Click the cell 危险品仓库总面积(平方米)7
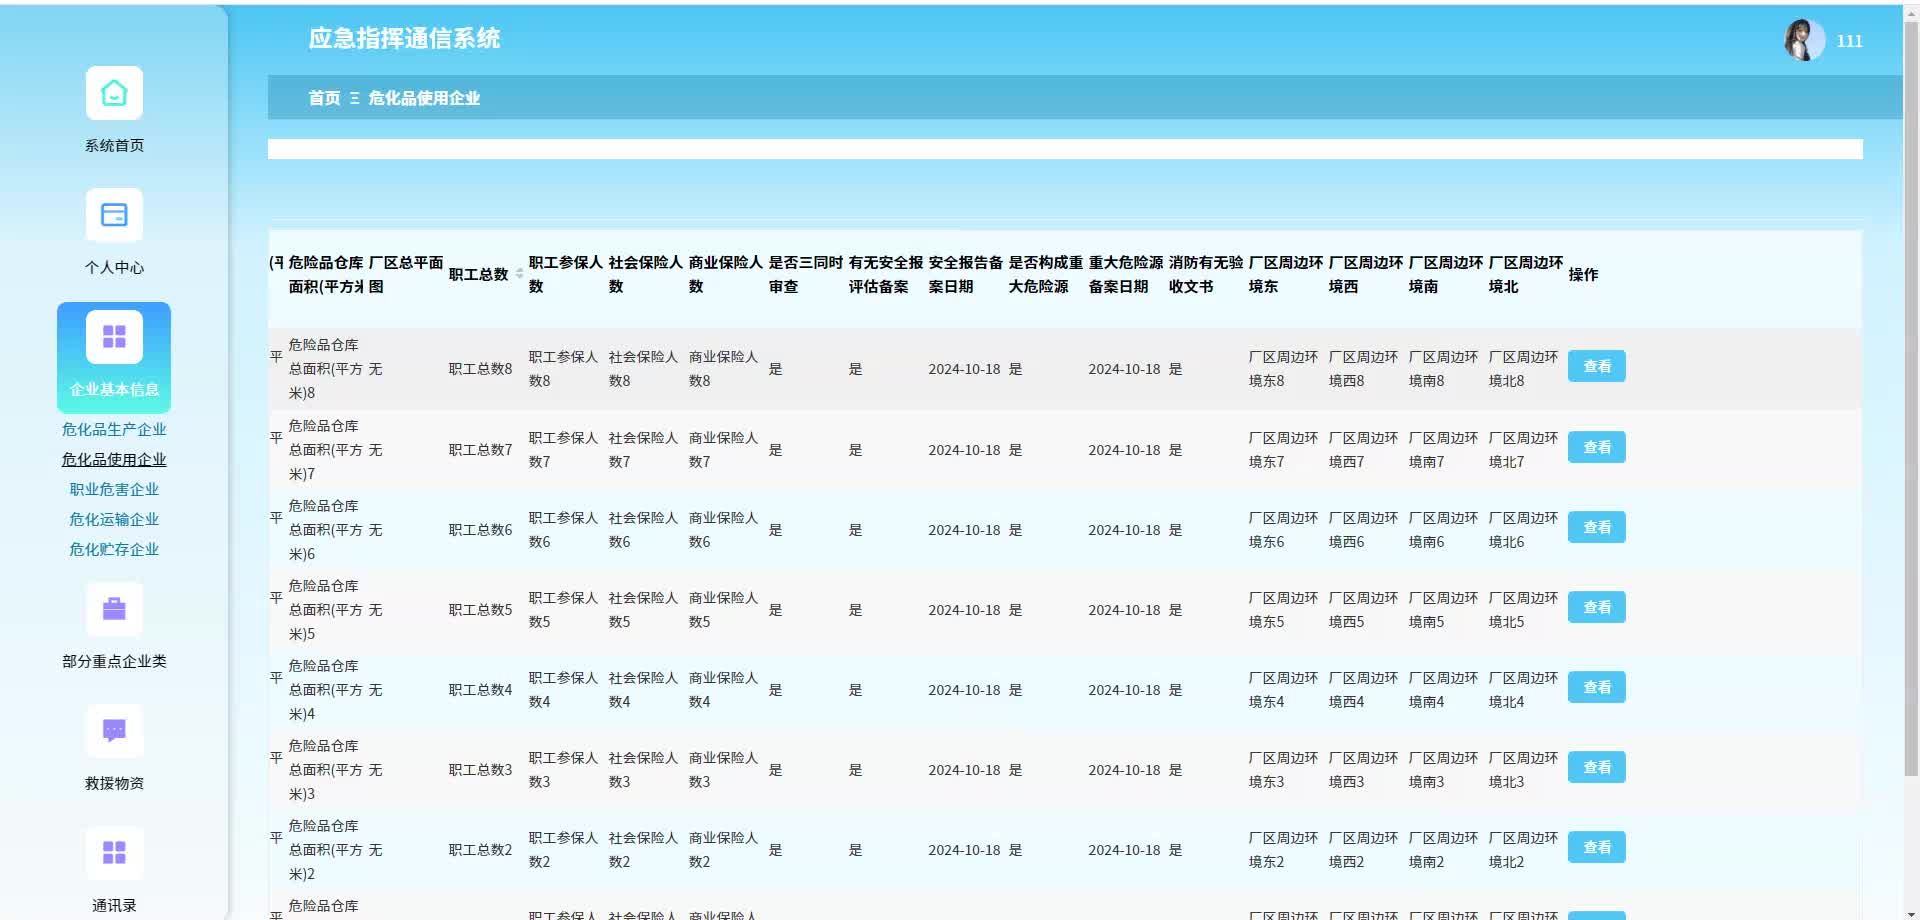1920x920 pixels. click(x=325, y=450)
